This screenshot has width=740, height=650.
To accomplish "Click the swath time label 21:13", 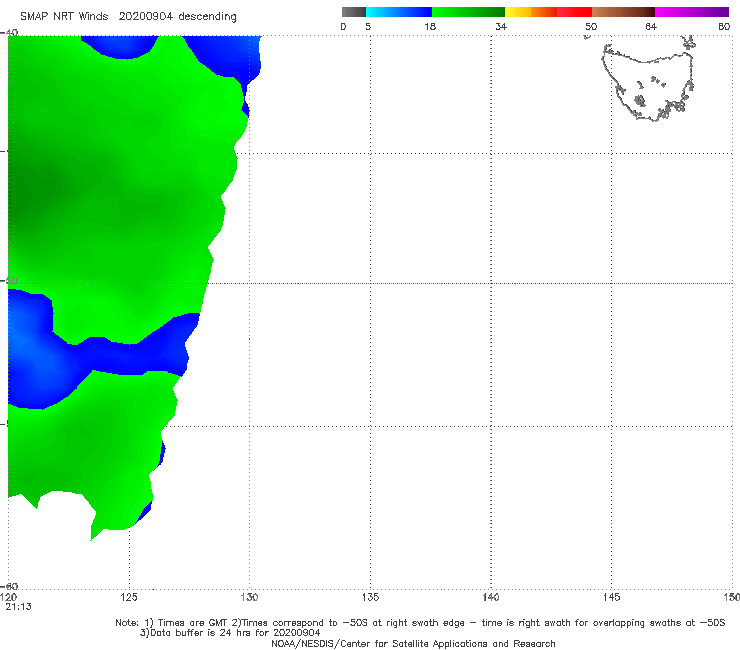I will point(18,607).
